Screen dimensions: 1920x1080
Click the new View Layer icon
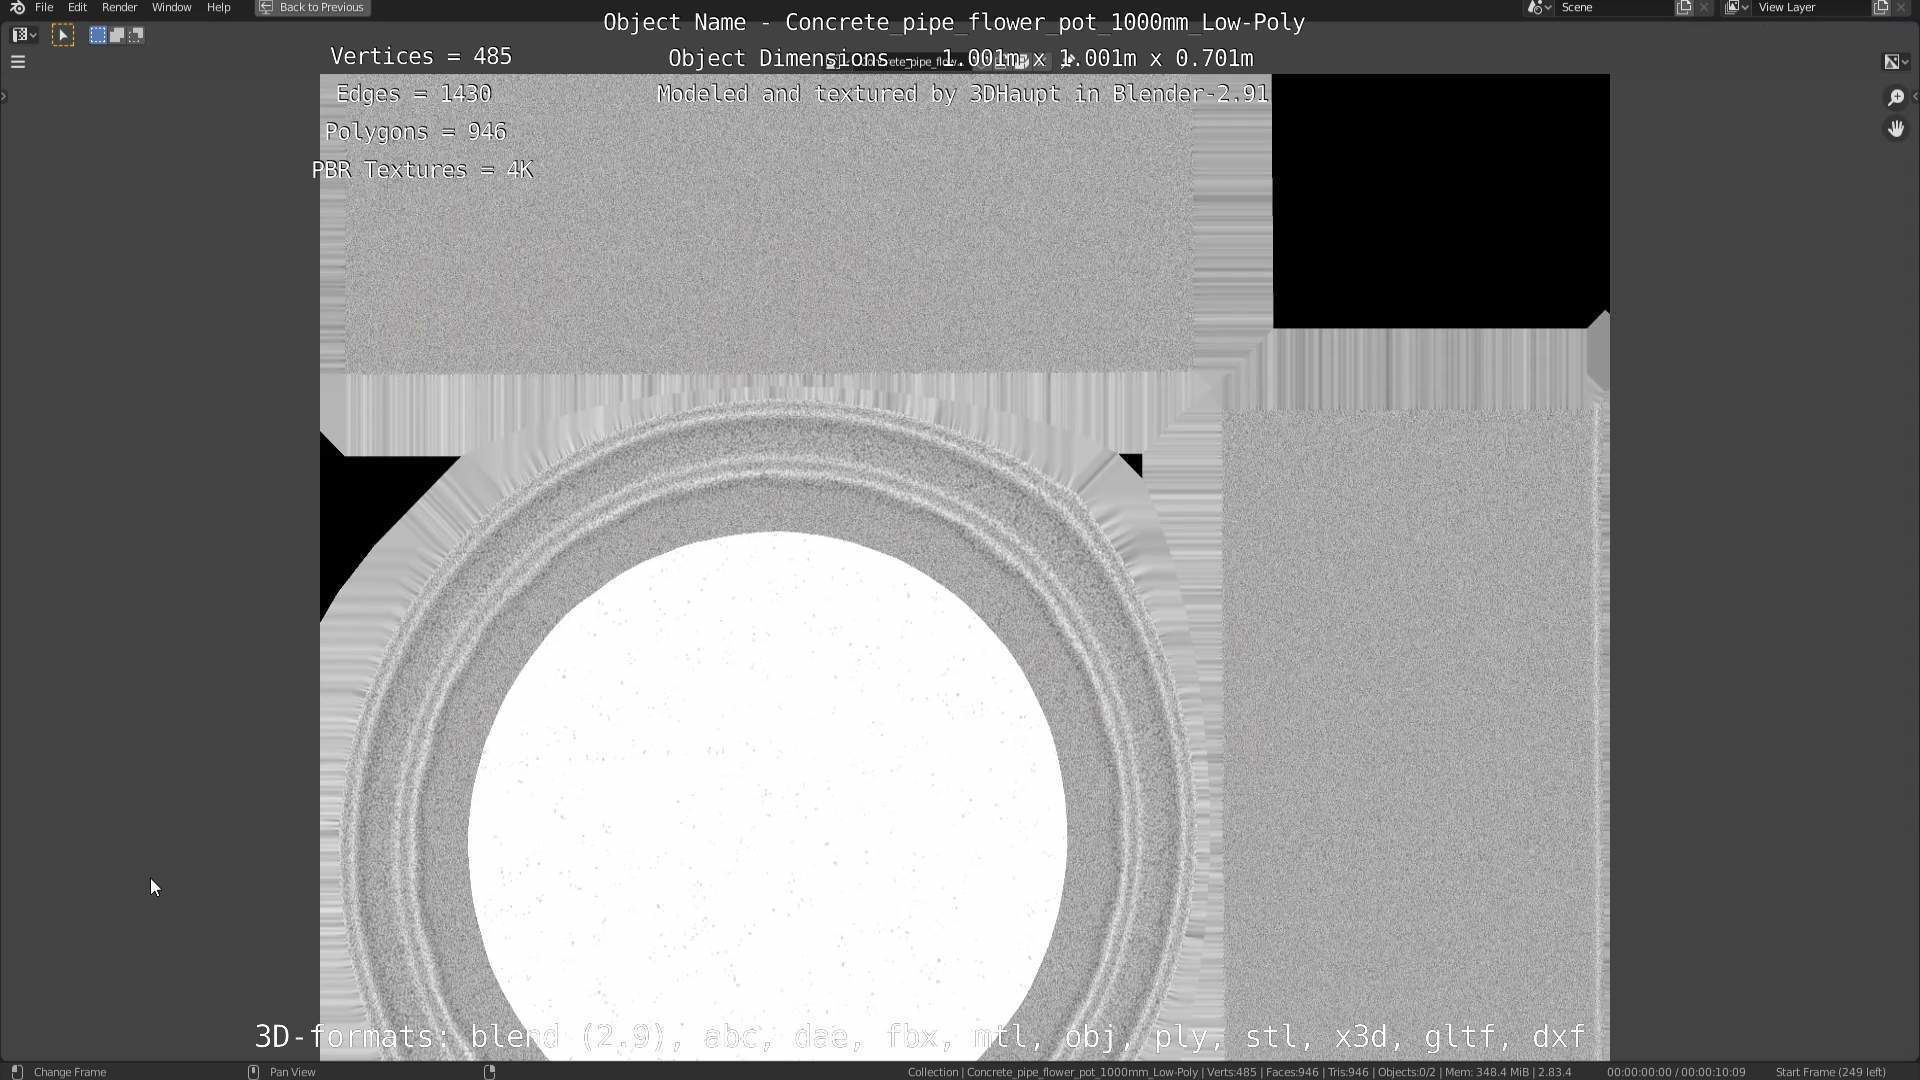pyautogui.click(x=1880, y=7)
